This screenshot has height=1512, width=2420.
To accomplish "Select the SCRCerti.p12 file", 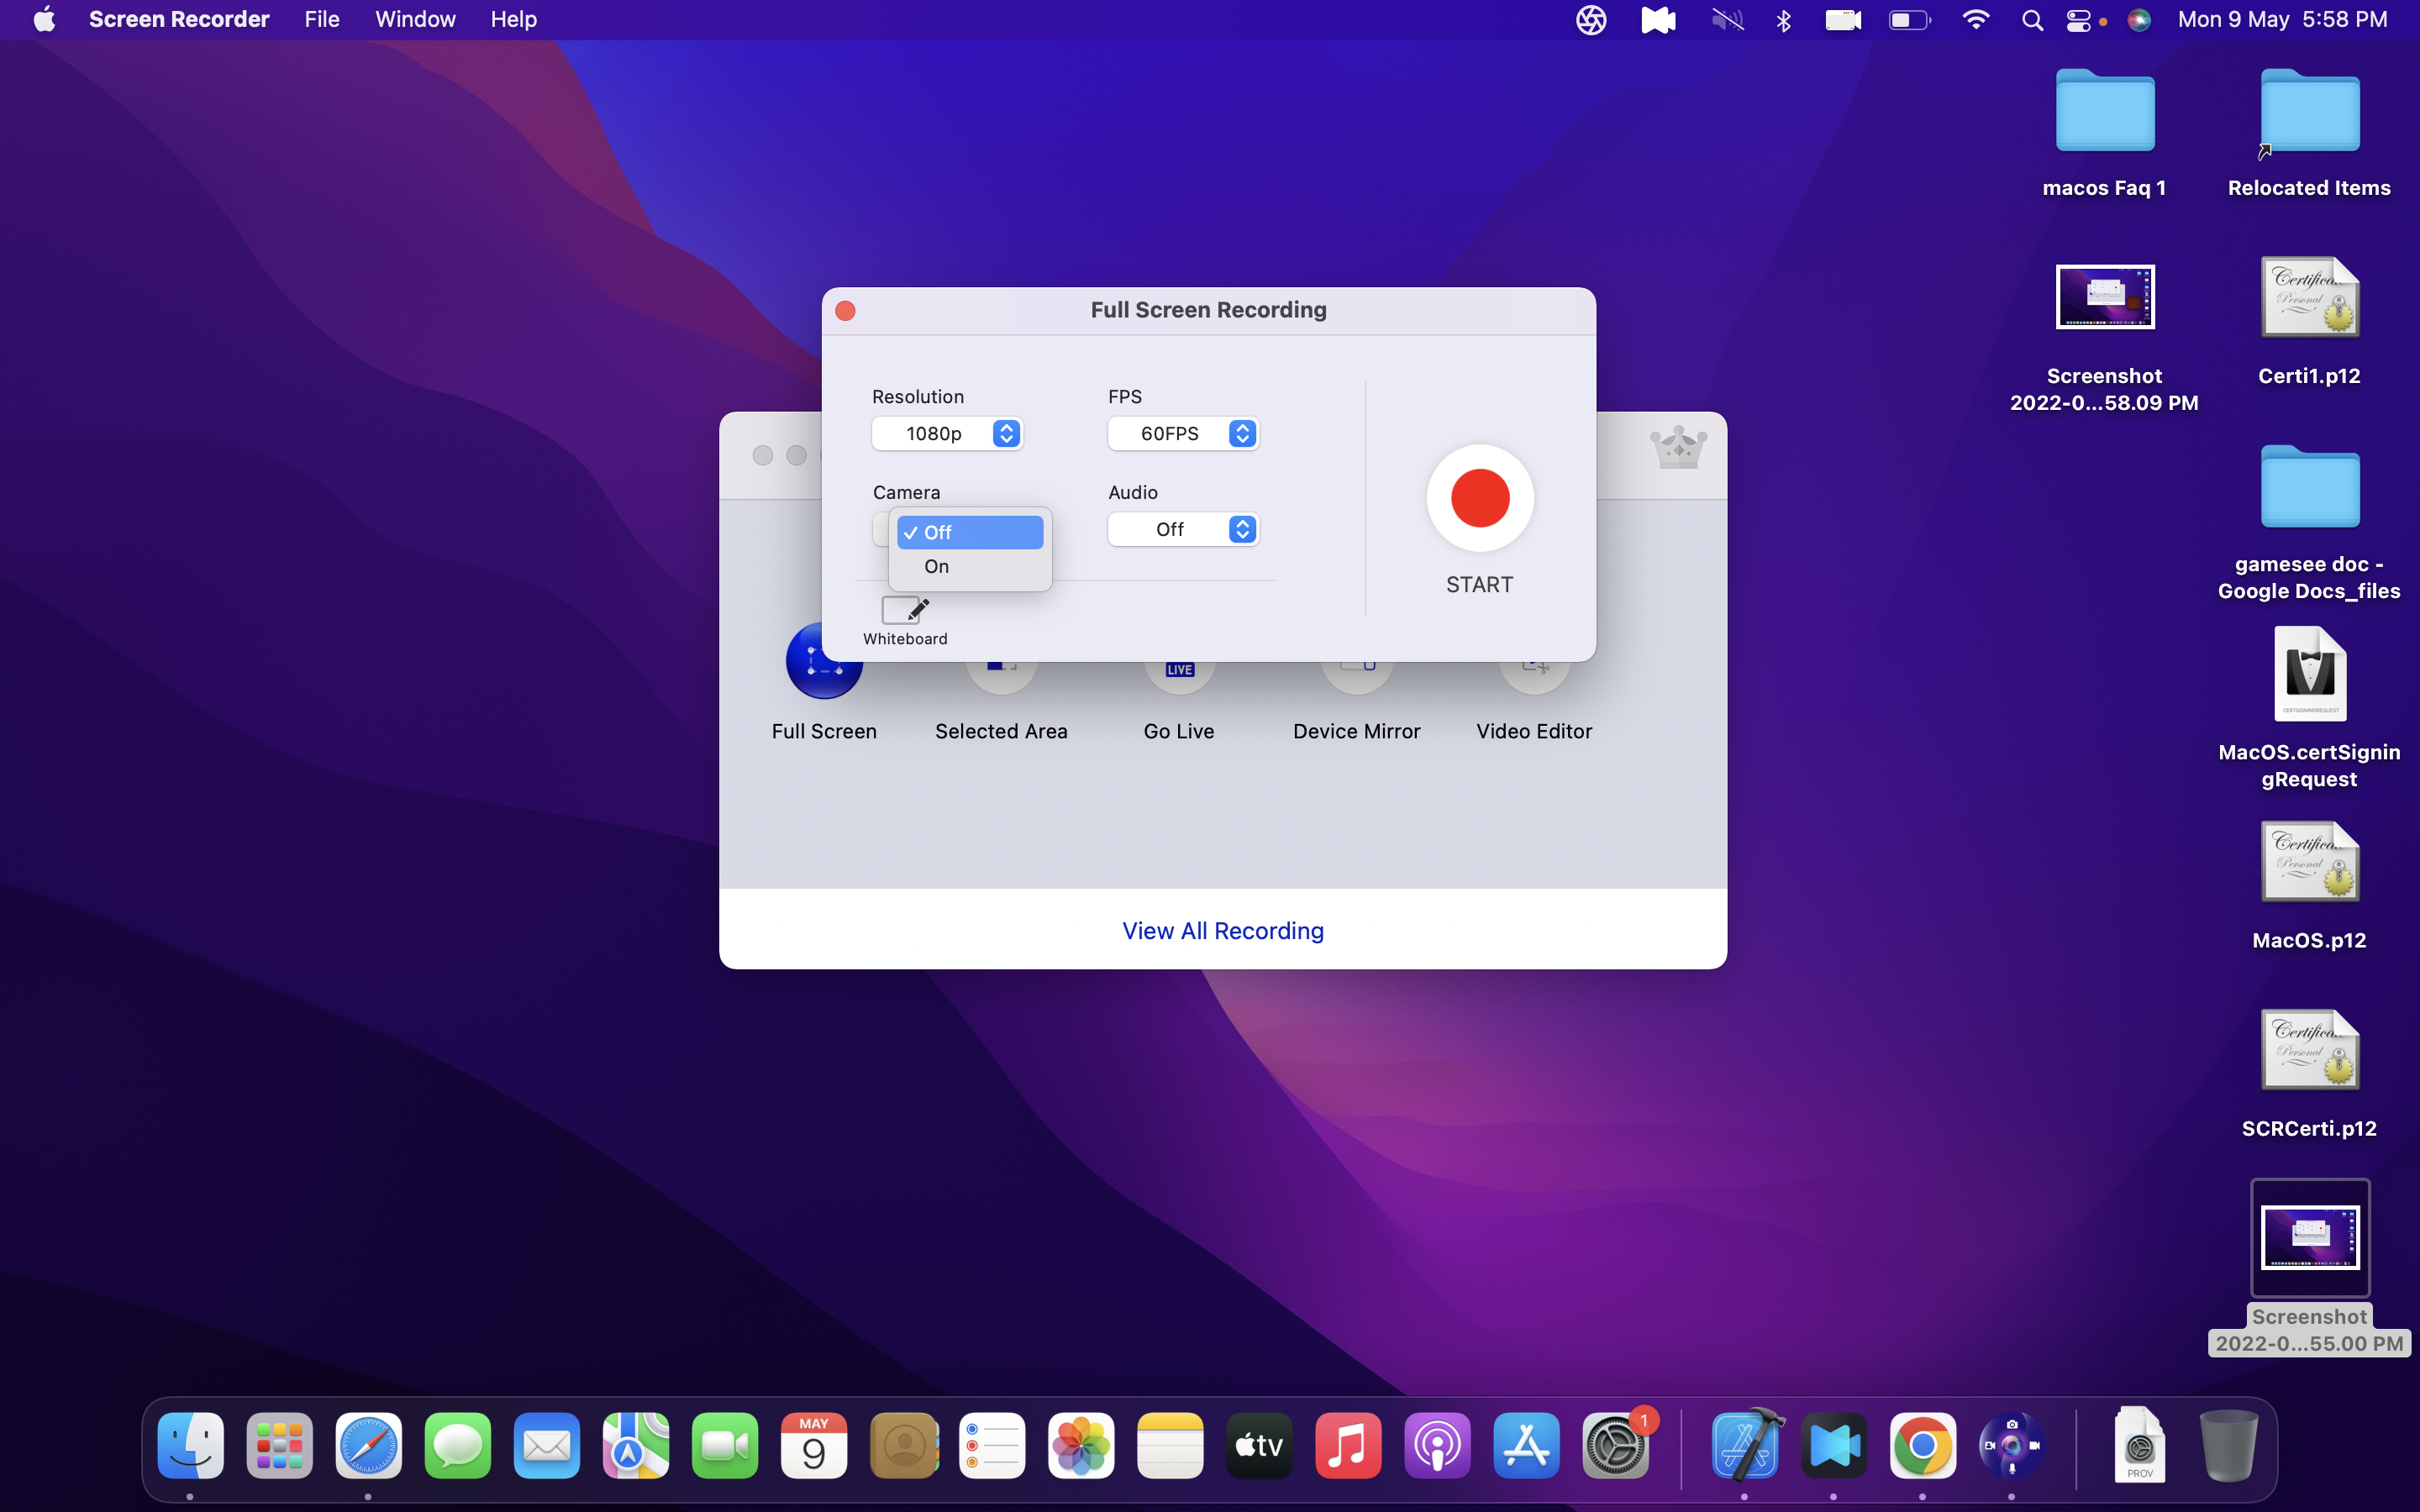I will tap(2310, 1050).
